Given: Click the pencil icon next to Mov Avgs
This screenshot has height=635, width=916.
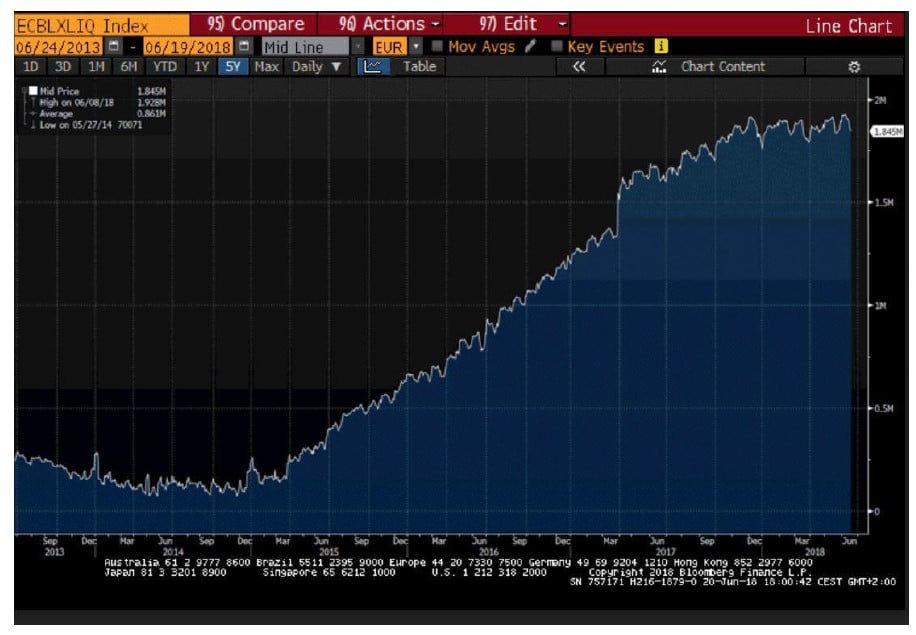Looking at the screenshot, I should click(531, 47).
